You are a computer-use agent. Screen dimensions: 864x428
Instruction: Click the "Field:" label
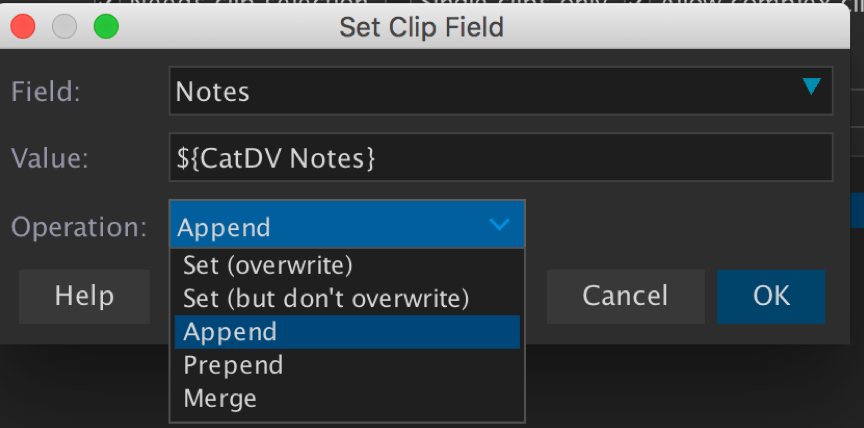point(46,93)
